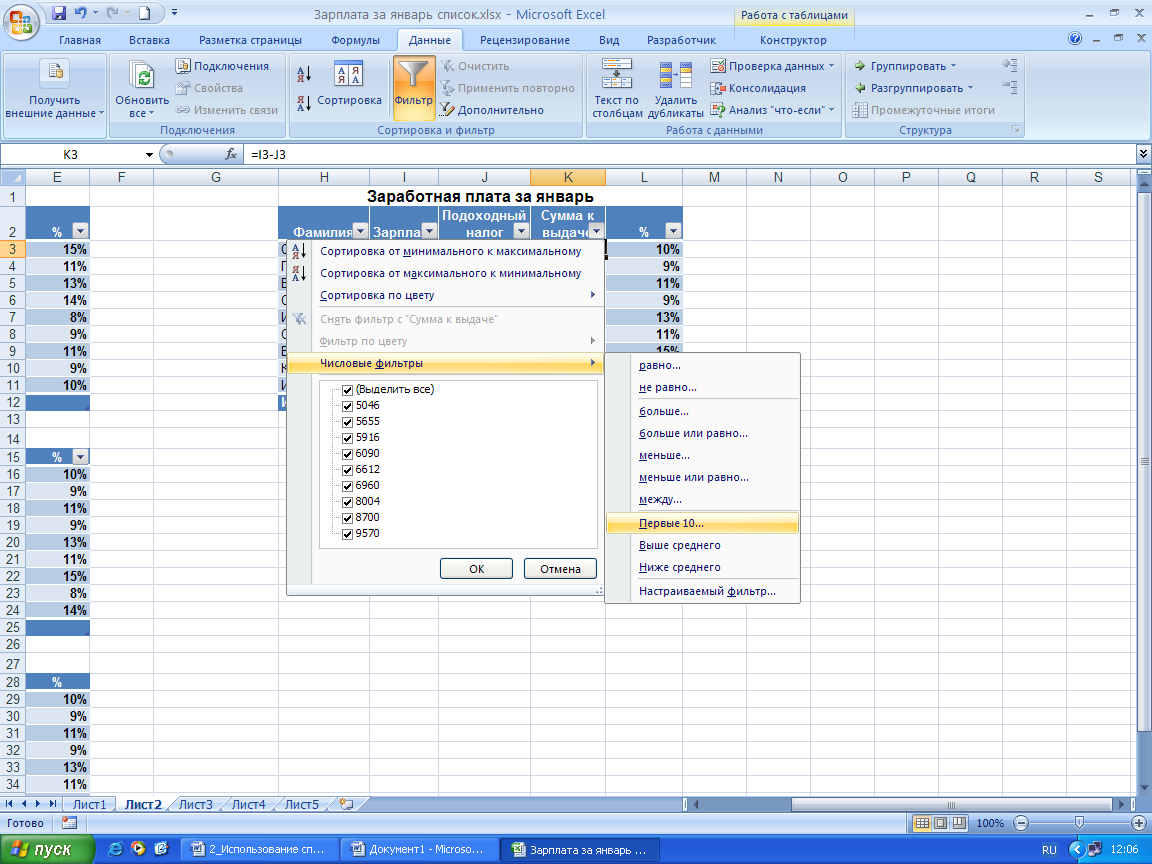Click Удалить дубликаты
The image size is (1152, 864).
(x=675, y=88)
